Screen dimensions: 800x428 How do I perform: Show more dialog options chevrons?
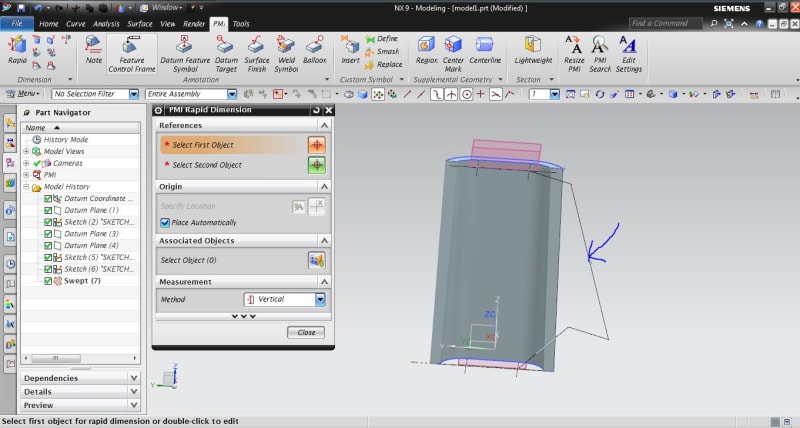click(243, 316)
